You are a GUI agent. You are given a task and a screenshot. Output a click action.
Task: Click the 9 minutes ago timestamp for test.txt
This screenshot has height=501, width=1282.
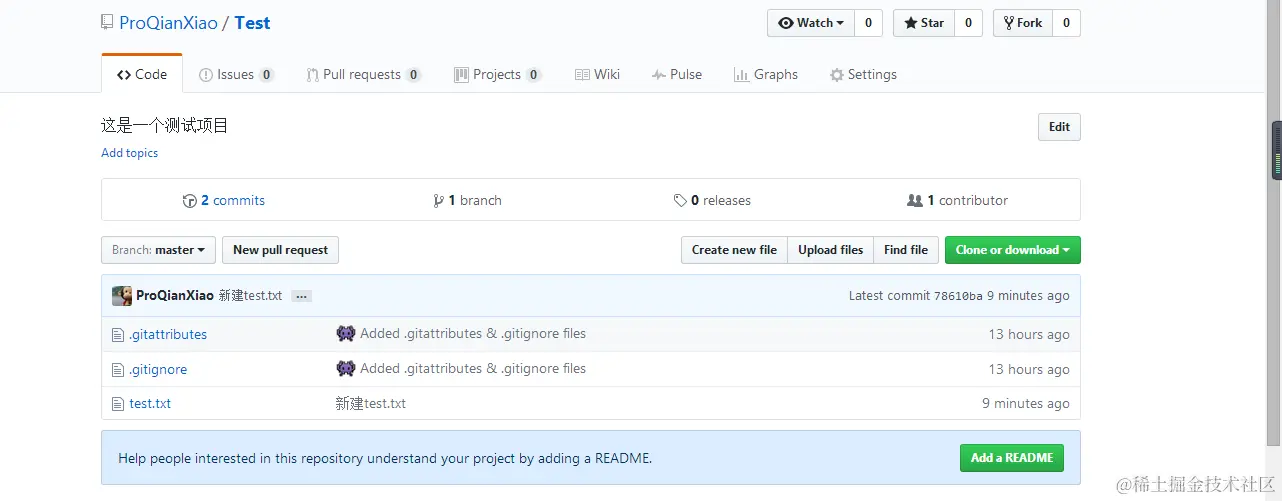pos(1026,404)
